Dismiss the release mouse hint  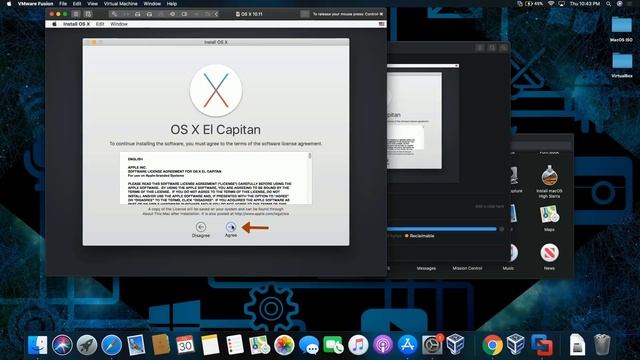382,14
